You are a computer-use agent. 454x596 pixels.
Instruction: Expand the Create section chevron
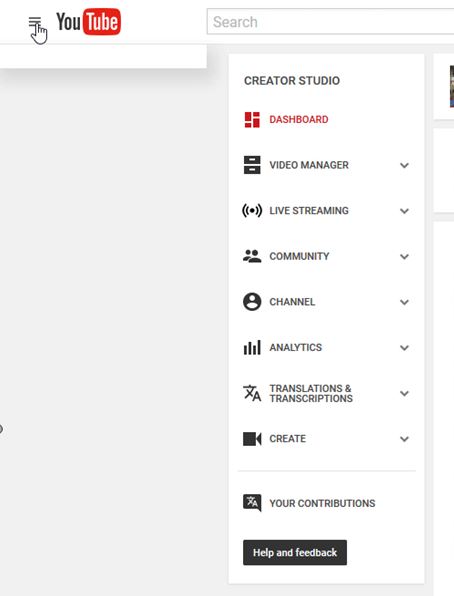click(404, 439)
